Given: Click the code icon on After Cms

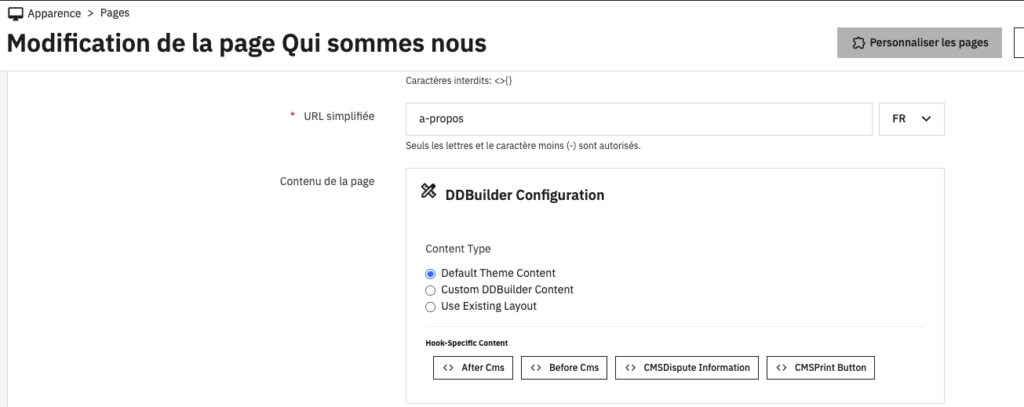Looking at the screenshot, I should pos(447,368).
